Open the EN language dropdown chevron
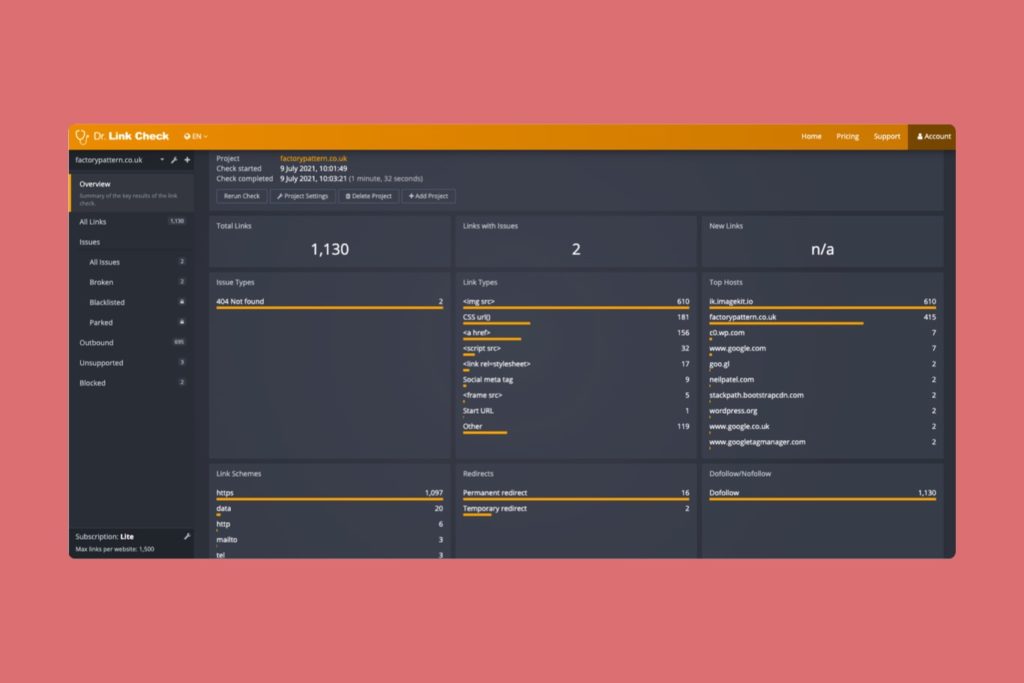The height and width of the screenshot is (683, 1024). click(x=206, y=136)
